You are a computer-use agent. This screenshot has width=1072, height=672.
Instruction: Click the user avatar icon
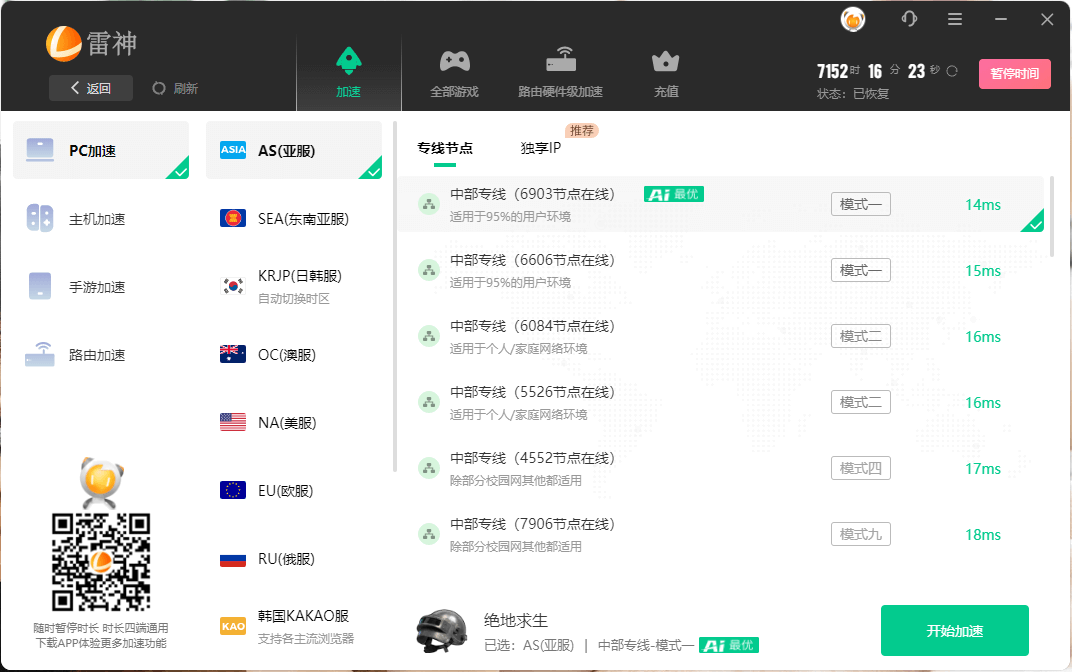(853, 19)
